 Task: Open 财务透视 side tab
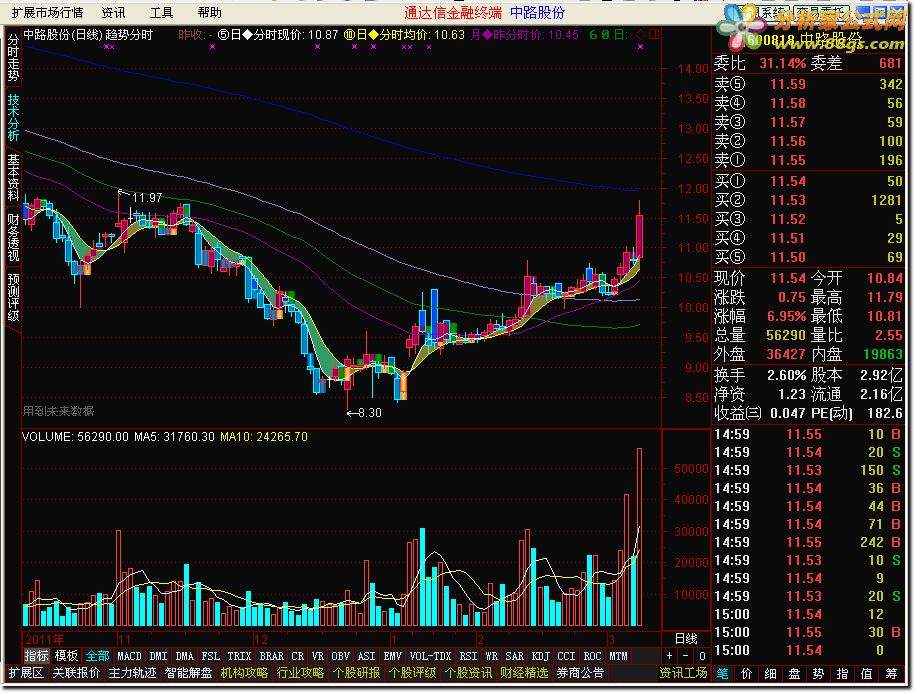(13, 237)
